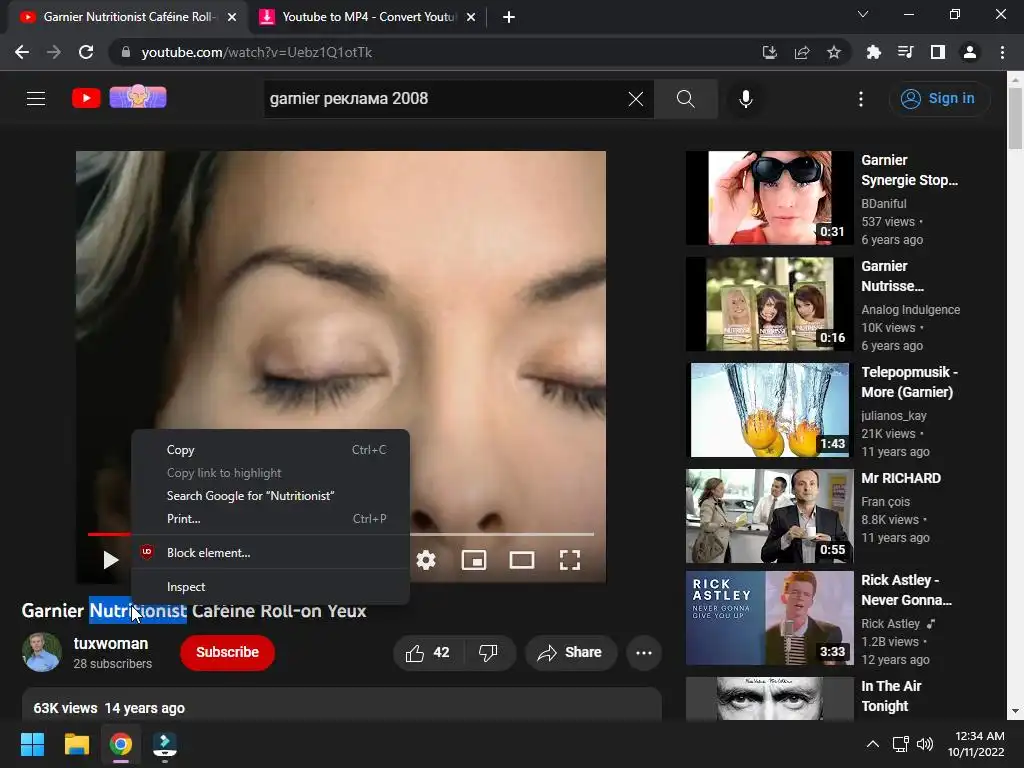Dislike the video
This screenshot has height=768, width=1024.
click(x=489, y=652)
